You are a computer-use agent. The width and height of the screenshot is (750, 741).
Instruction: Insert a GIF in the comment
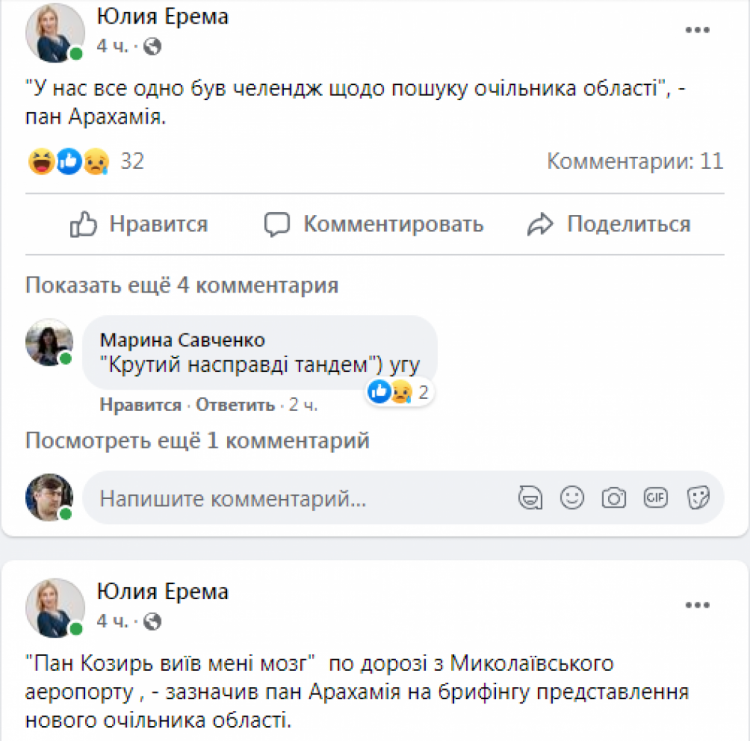[x=656, y=497]
